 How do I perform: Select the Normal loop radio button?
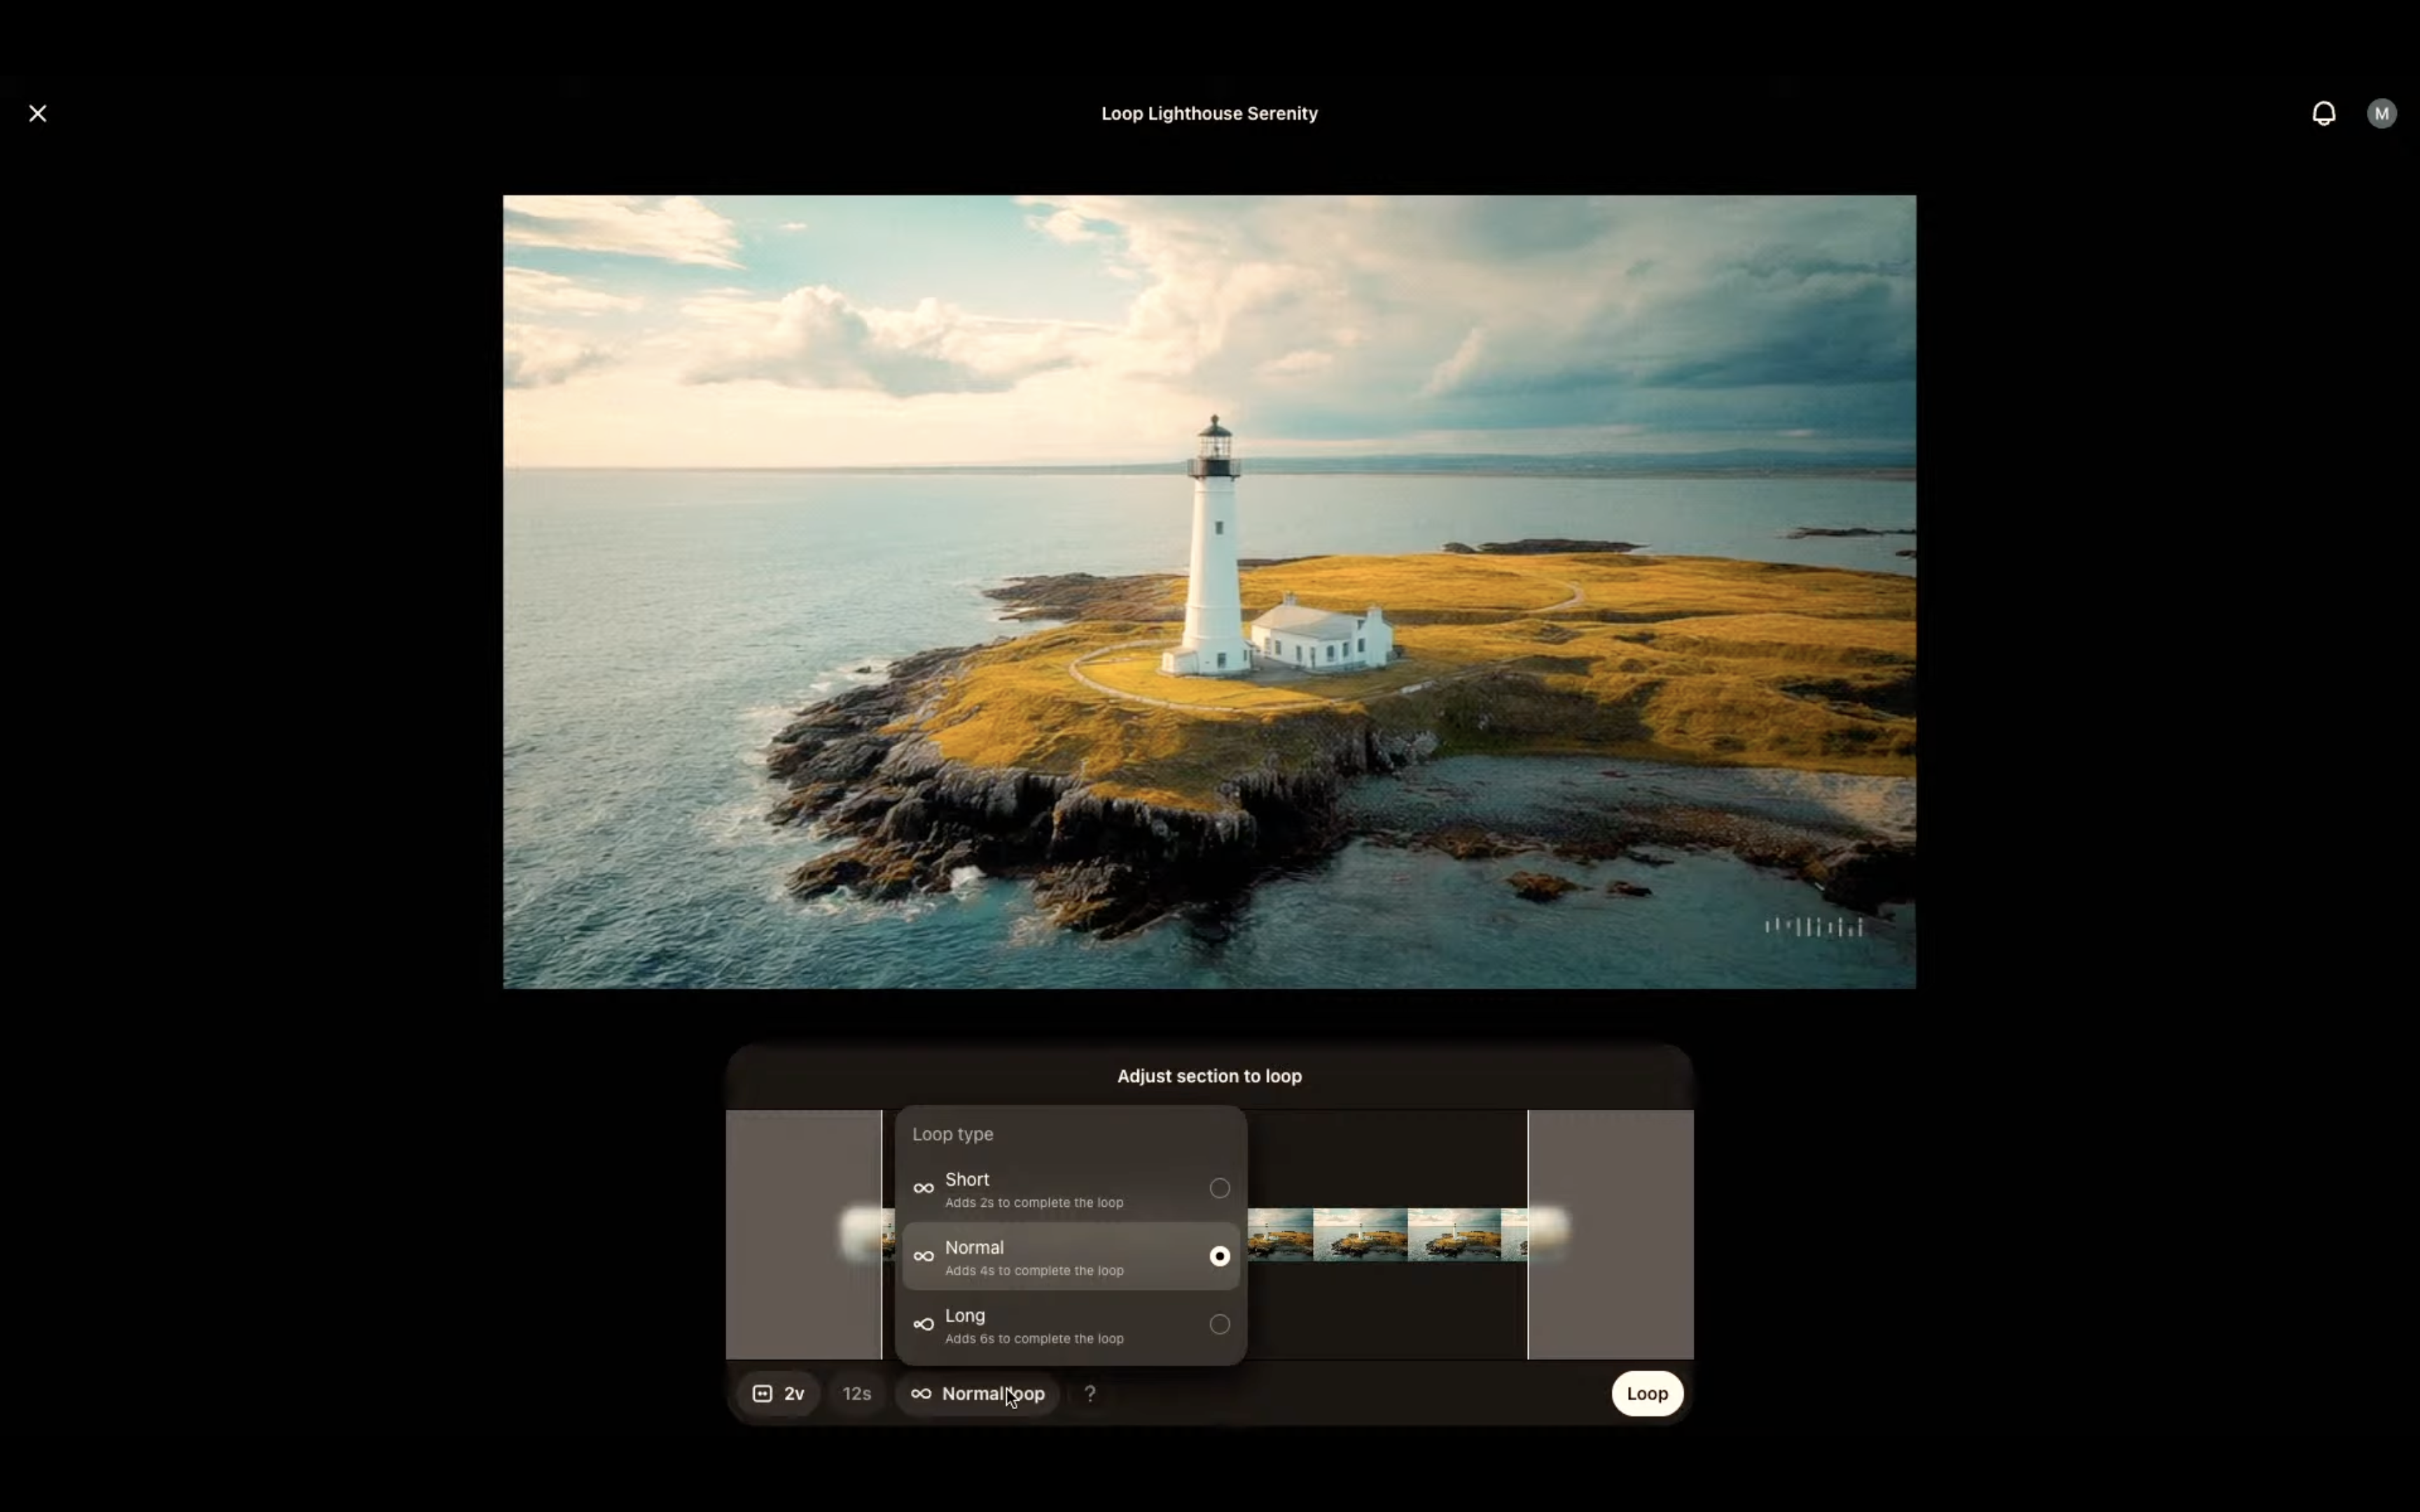pos(1219,1256)
